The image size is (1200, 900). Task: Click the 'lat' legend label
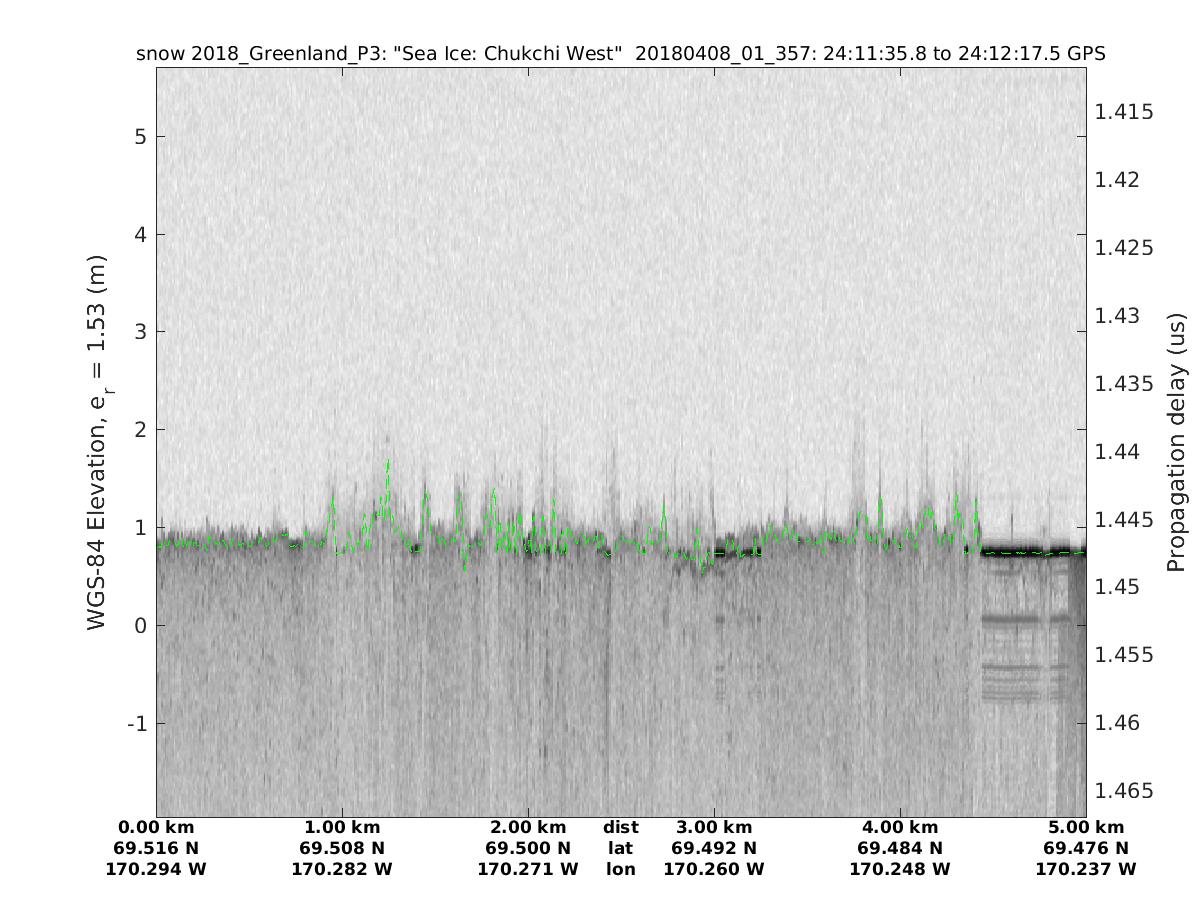point(620,848)
